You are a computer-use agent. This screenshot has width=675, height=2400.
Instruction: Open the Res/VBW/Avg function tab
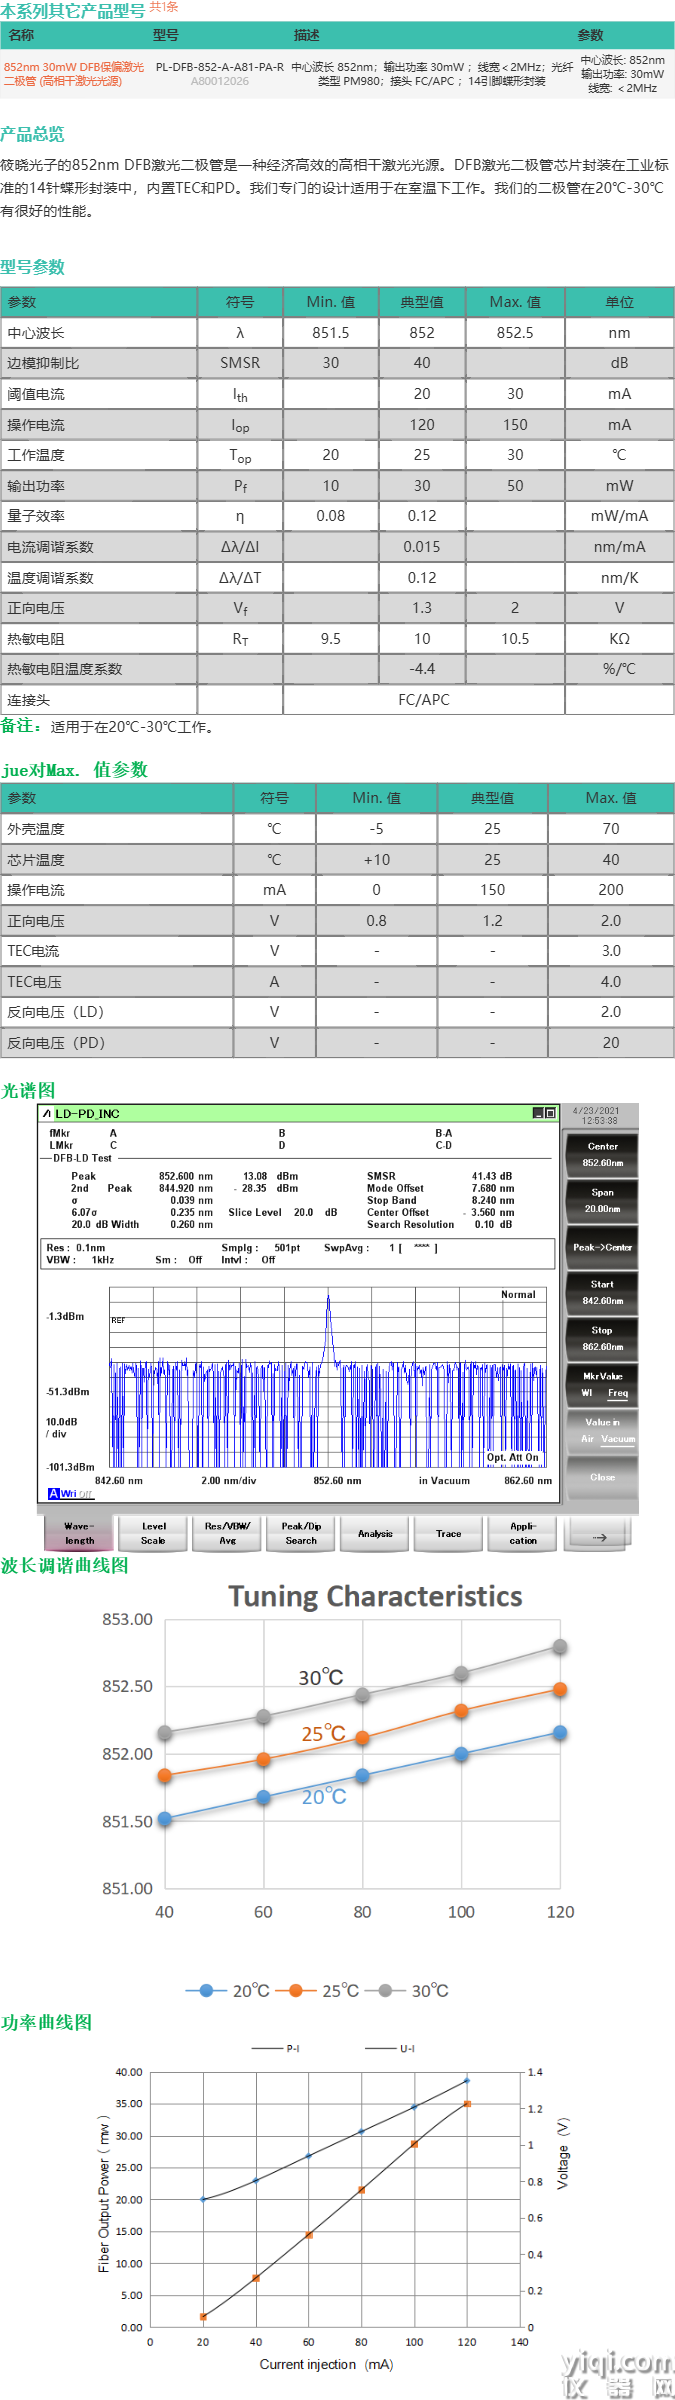(x=227, y=1533)
